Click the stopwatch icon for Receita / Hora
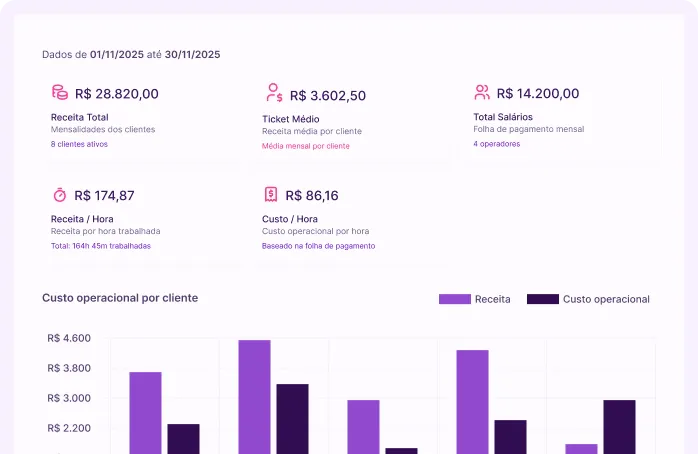This screenshot has width=698, height=454. click(x=59, y=195)
